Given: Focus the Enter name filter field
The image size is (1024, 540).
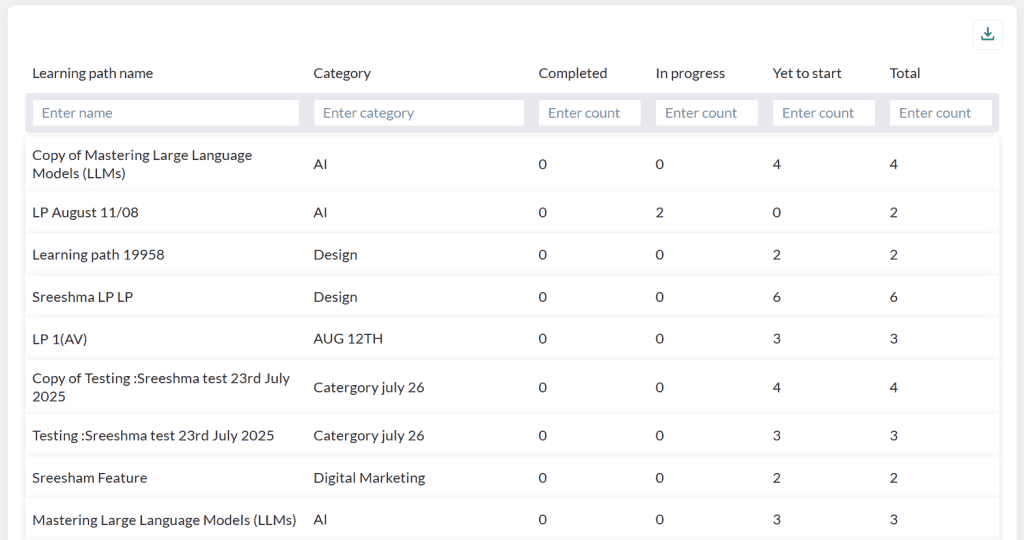Looking at the screenshot, I should [x=166, y=113].
